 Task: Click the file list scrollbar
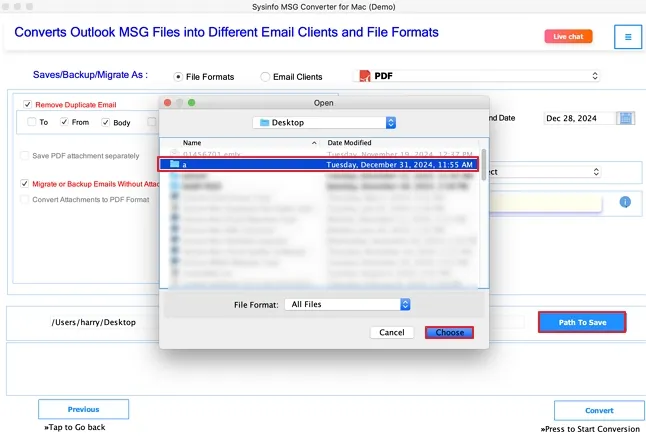pyautogui.click(x=484, y=165)
